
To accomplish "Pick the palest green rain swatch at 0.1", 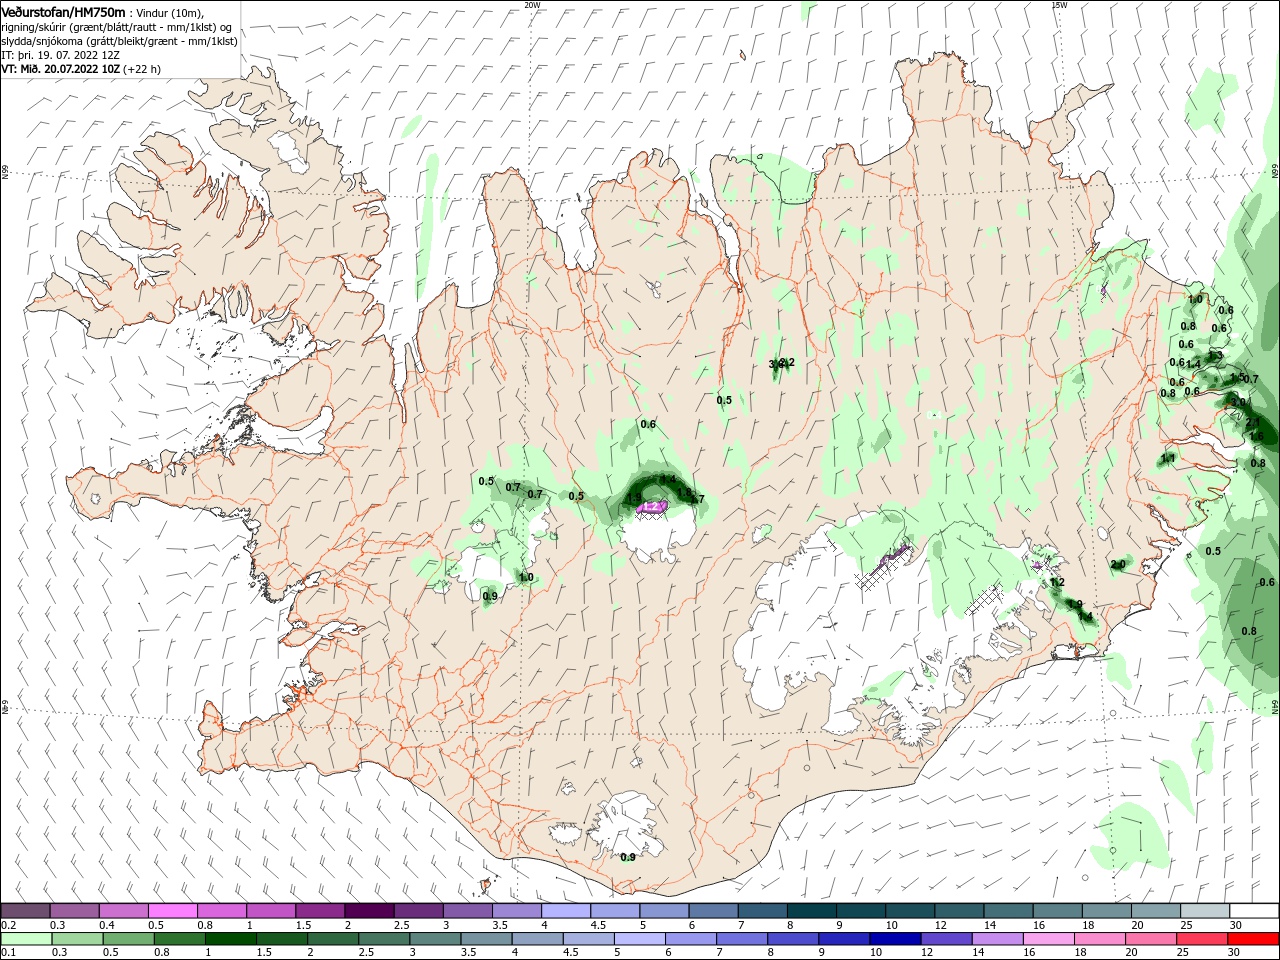I will tap(26, 939).
